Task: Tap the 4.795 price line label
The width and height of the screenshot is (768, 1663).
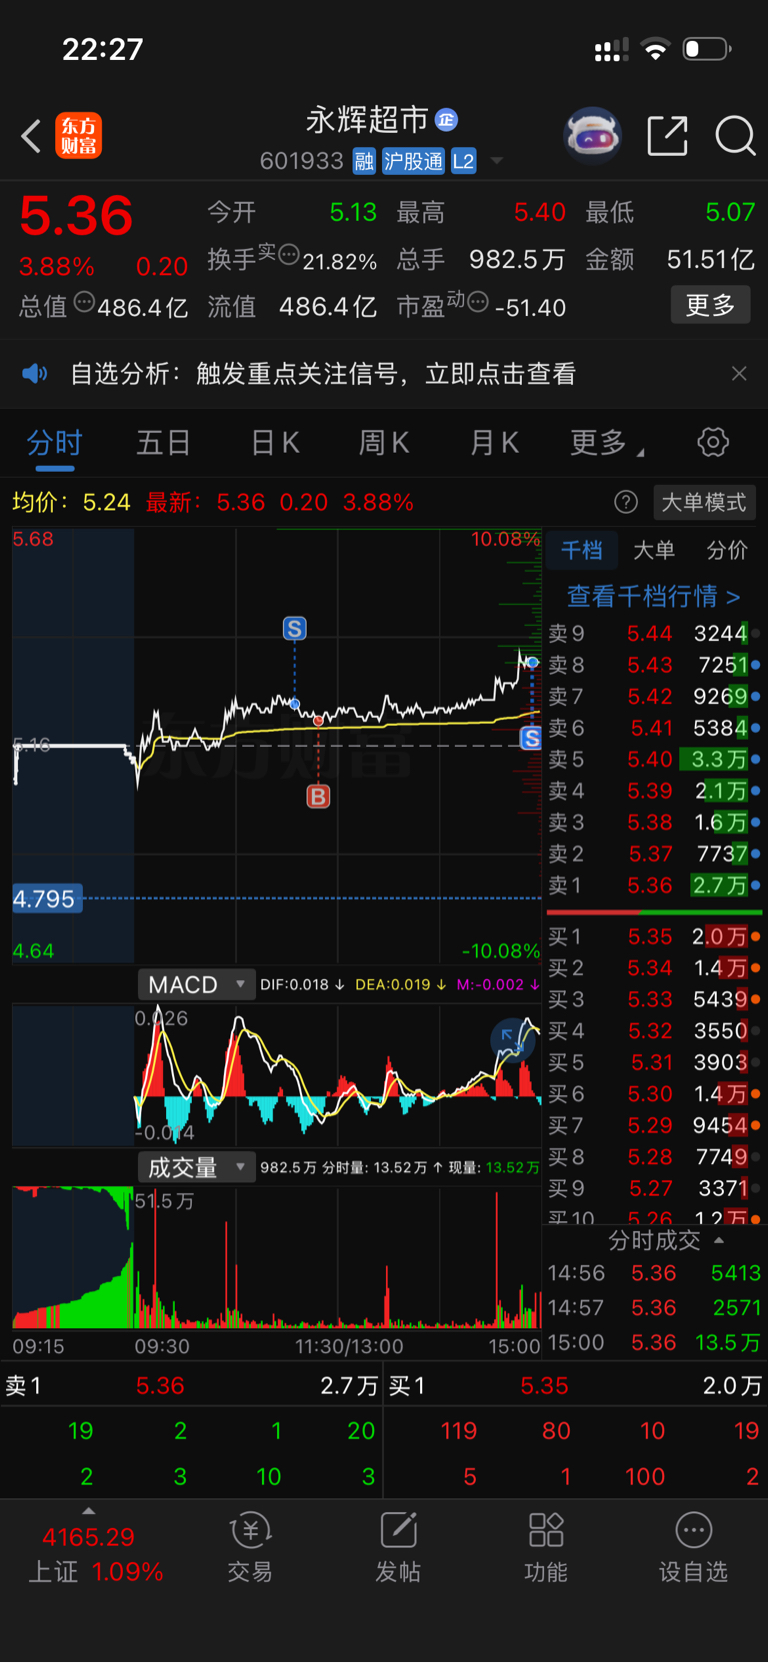Action: [x=45, y=898]
